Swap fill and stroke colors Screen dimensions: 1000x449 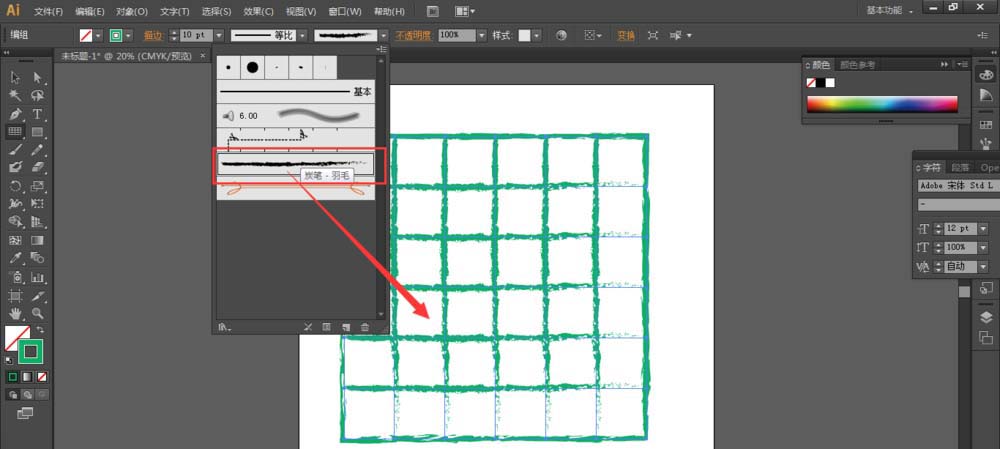(41, 330)
